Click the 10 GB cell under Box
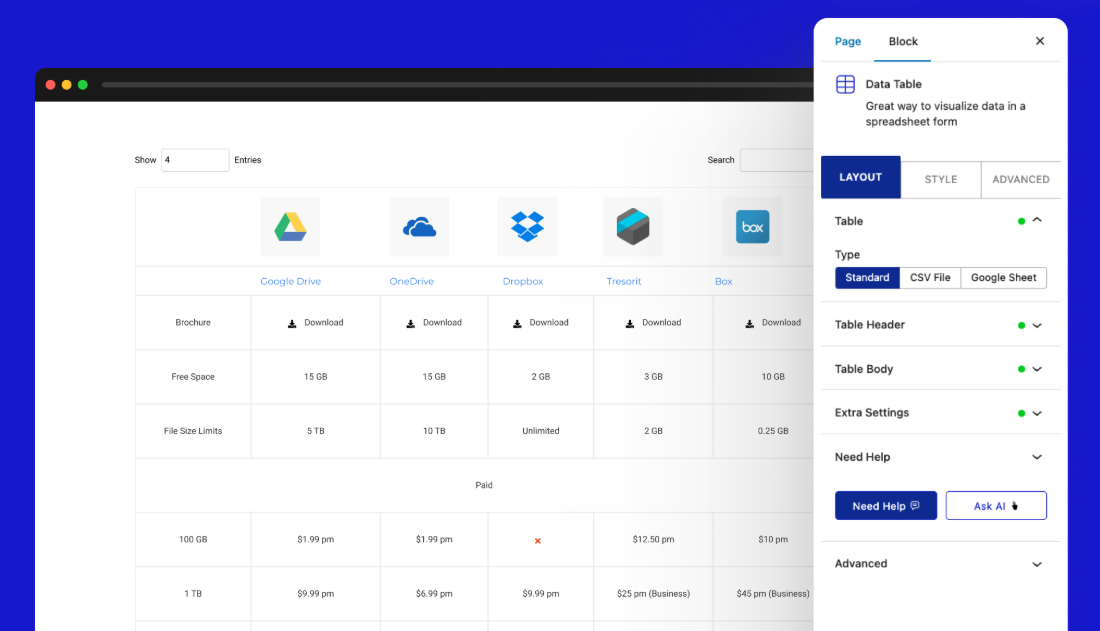 pos(764,377)
